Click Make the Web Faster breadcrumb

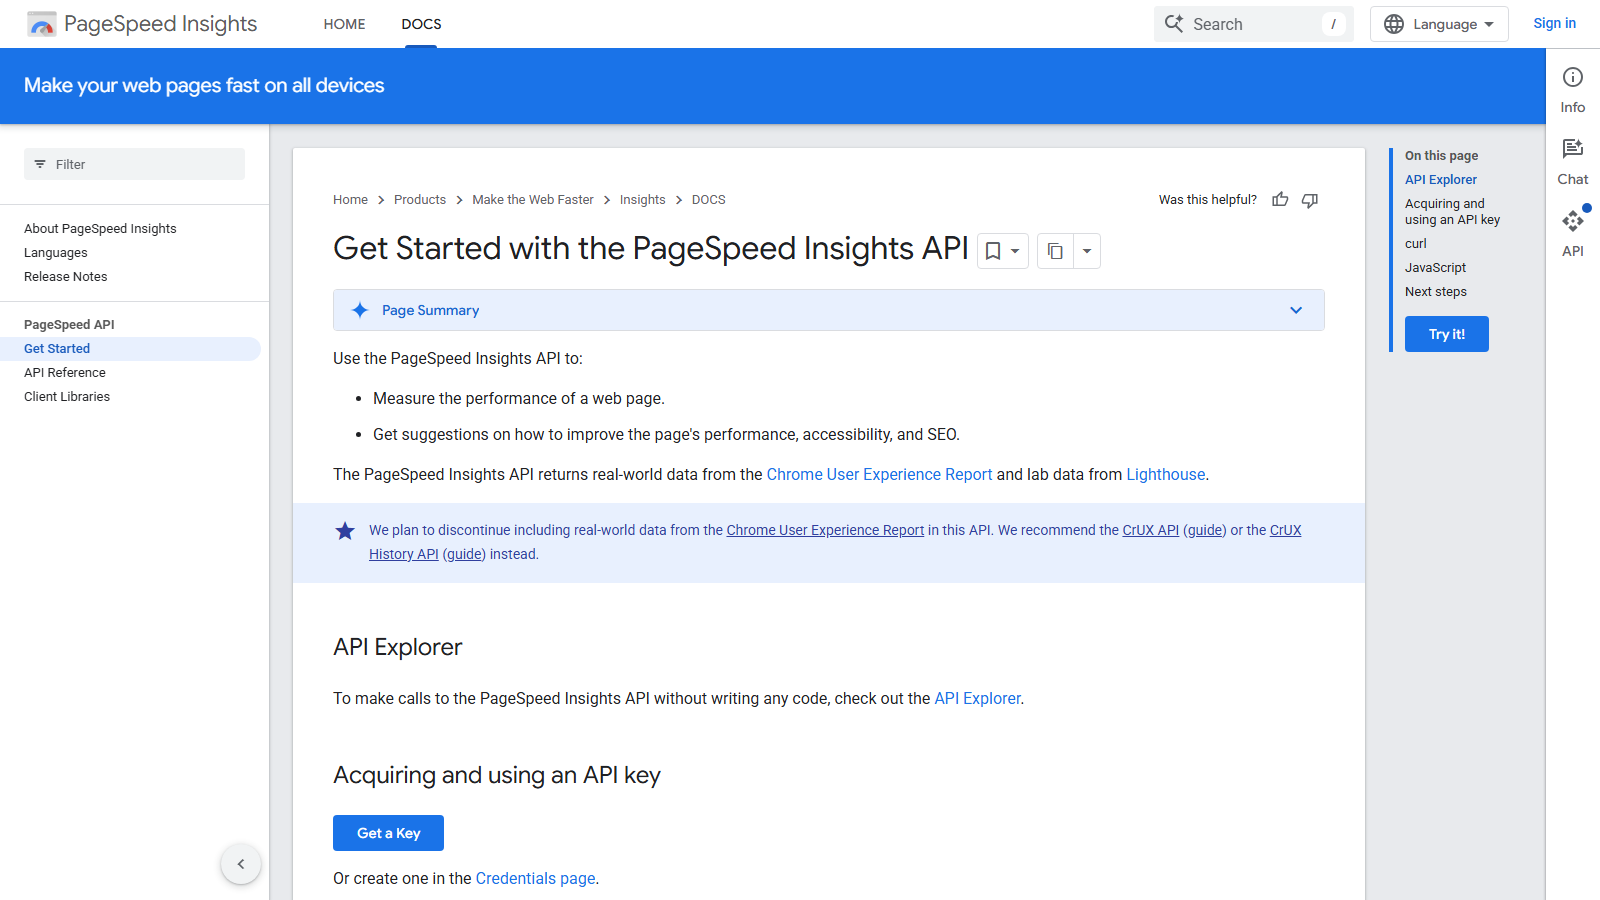533,200
